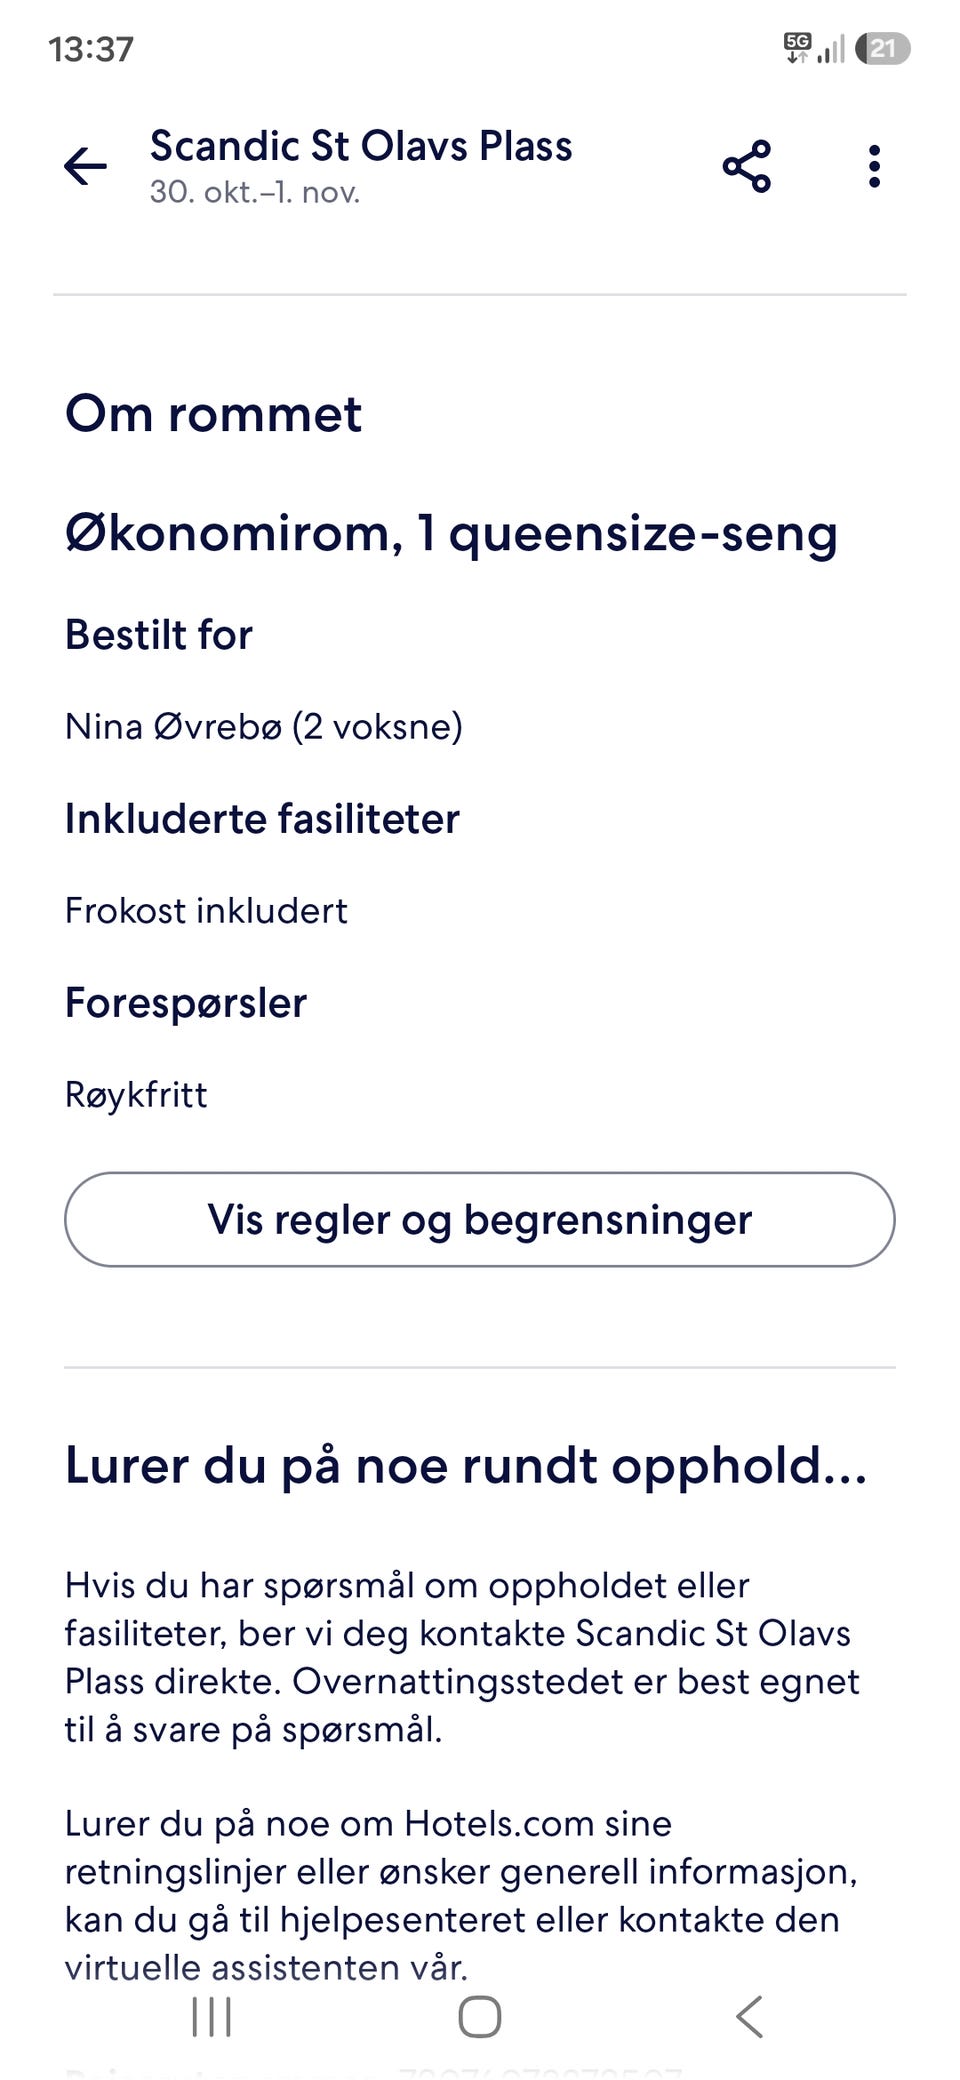Tap the 30. okt.–1. nov. date text

click(x=255, y=192)
